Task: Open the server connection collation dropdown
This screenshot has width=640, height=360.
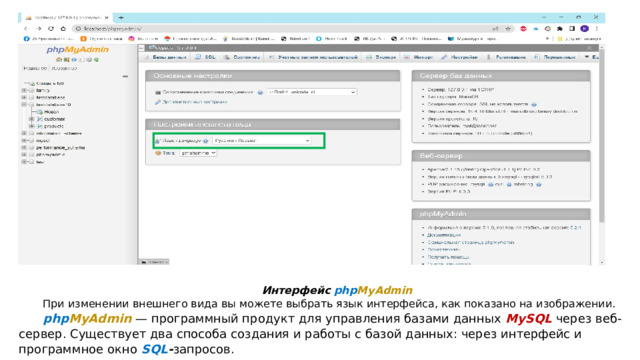Action: coord(312,92)
